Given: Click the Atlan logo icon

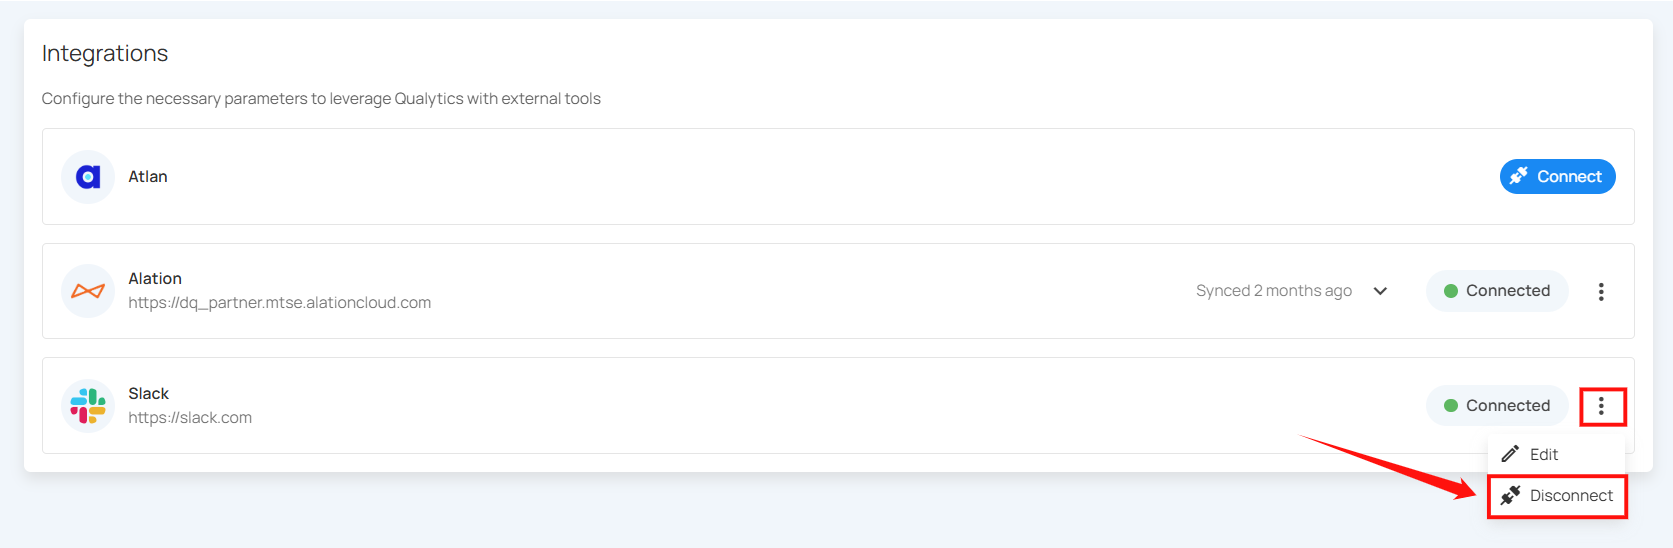Looking at the screenshot, I should 88,177.
